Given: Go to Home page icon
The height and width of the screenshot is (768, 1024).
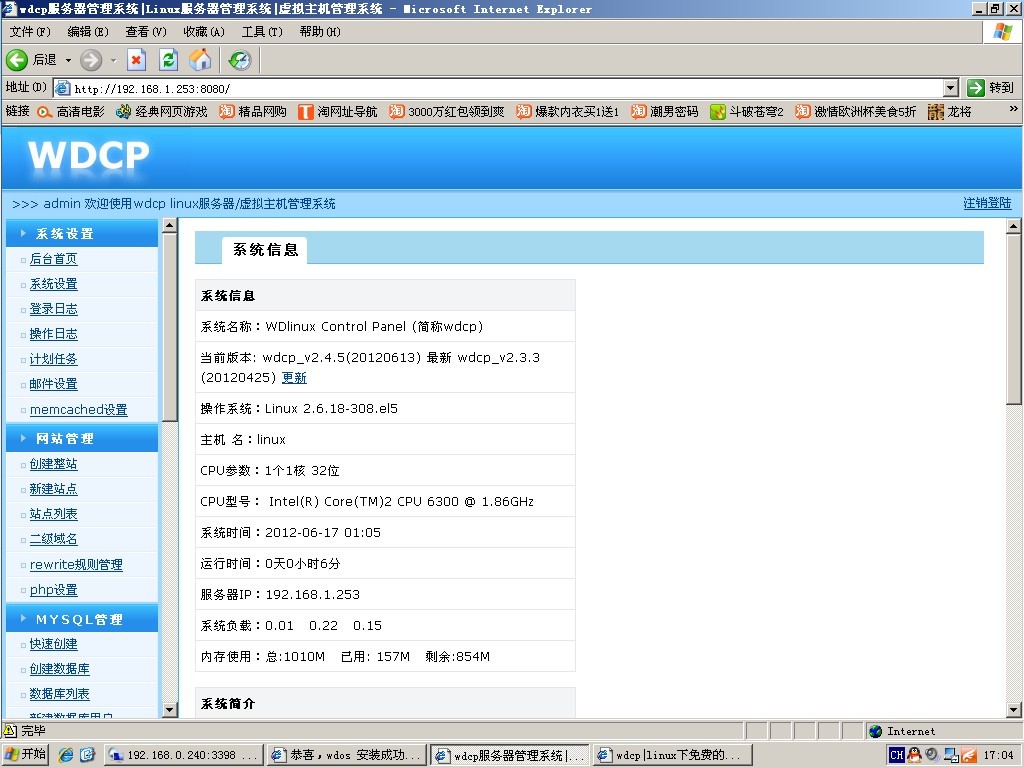Looking at the screenshot, I should tap(200, 60).
